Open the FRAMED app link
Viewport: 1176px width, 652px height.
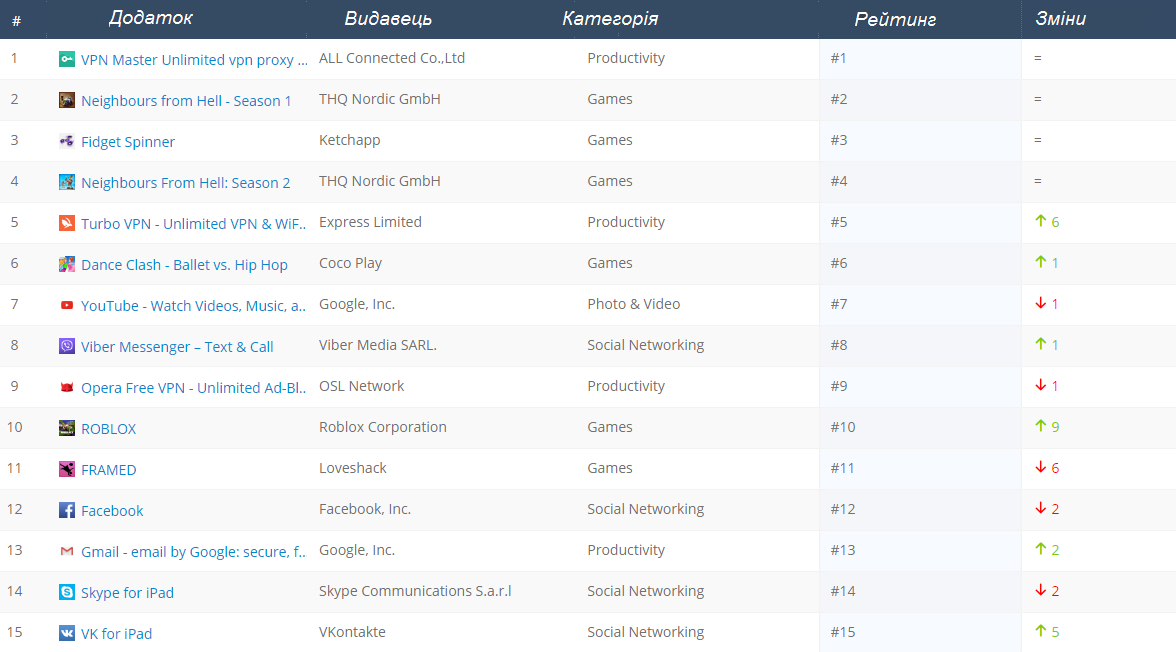[109, 470]
